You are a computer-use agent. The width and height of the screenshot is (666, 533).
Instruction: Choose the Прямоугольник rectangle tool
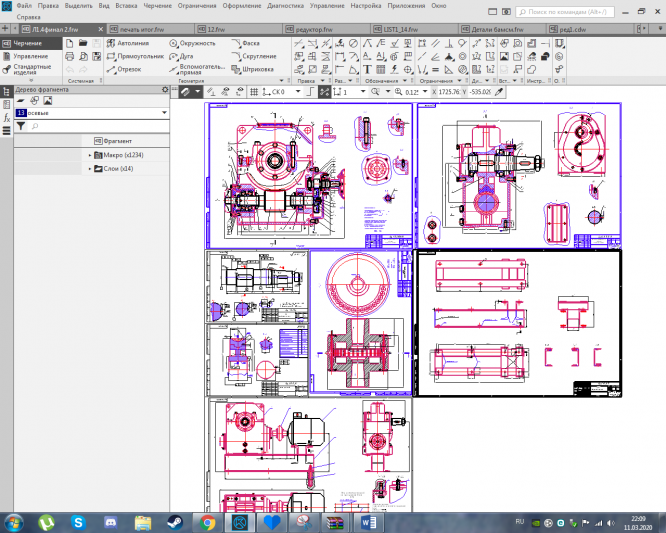point(135,57)
